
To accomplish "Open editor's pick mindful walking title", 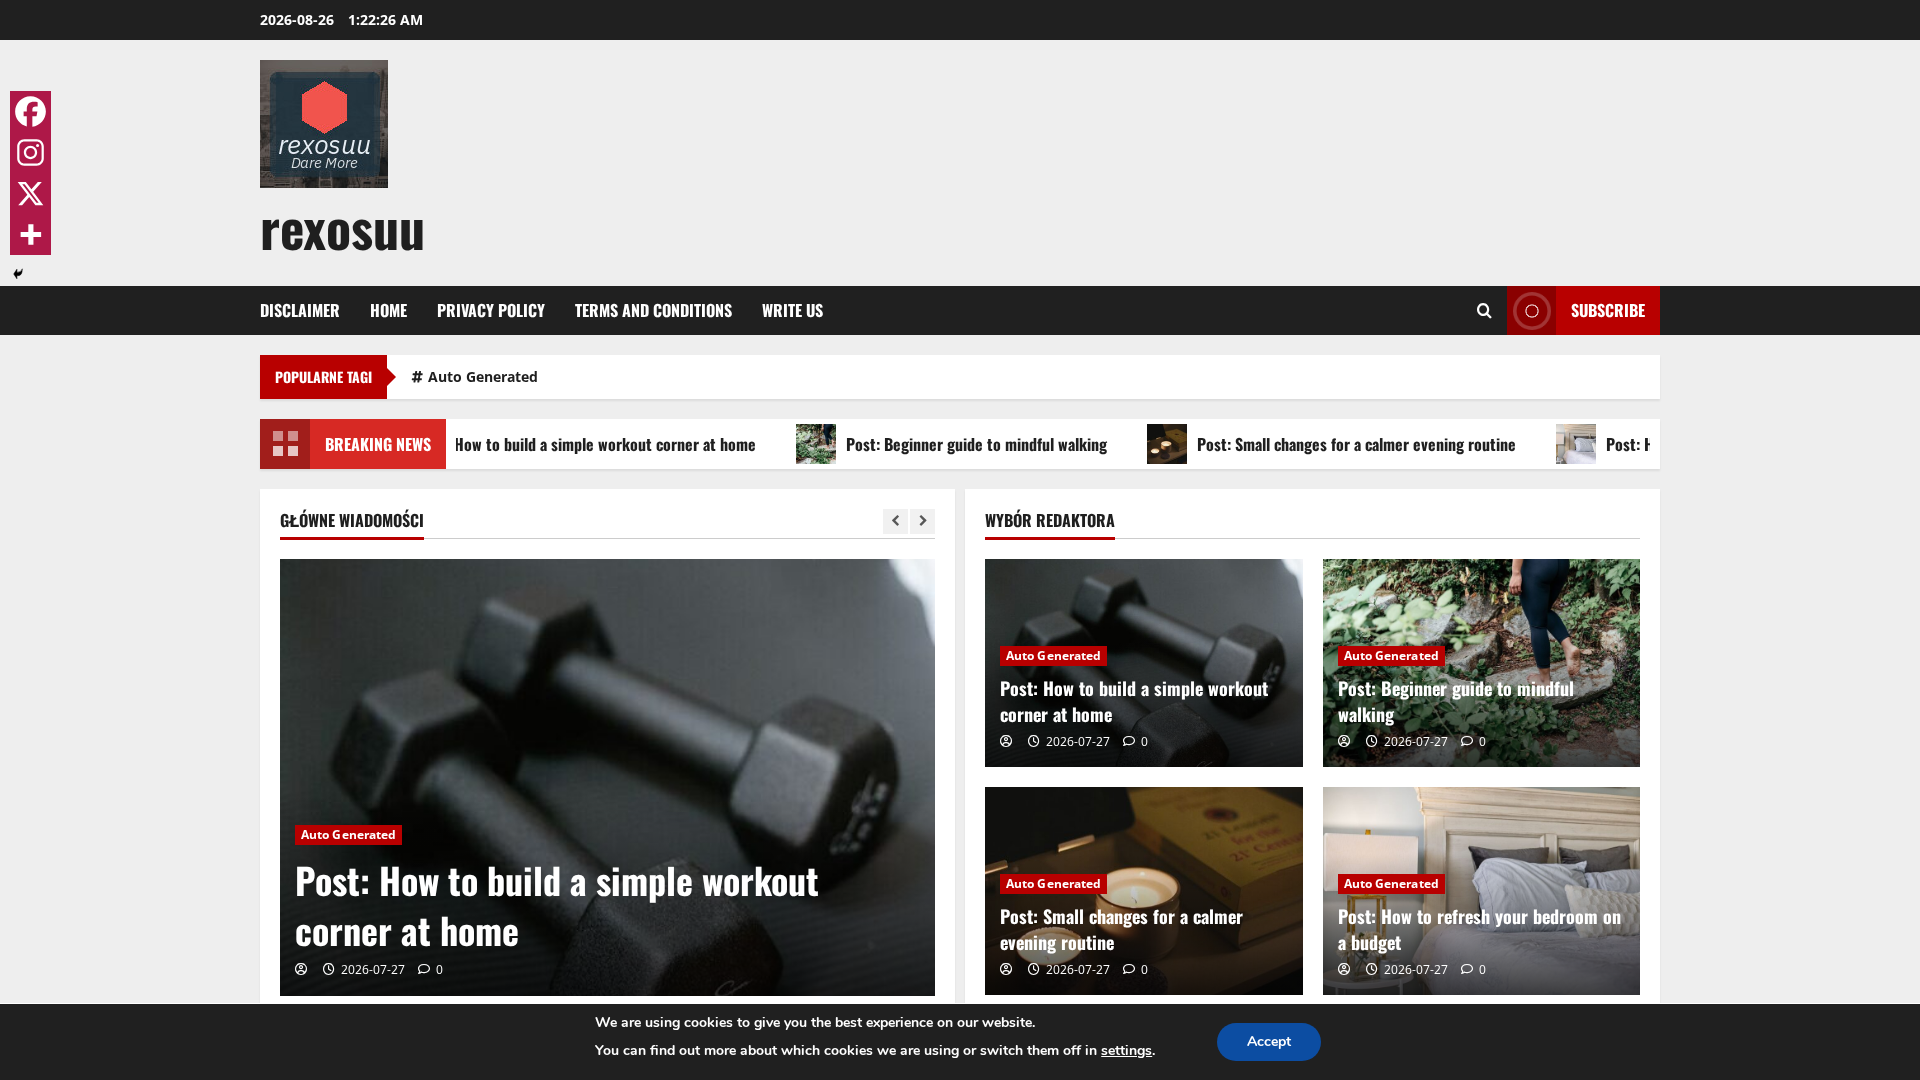I will click(x=1456, y=701).
